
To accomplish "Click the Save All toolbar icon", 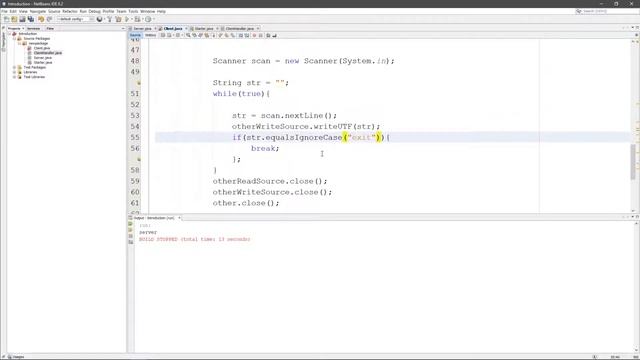I will (x=31, y=19).
